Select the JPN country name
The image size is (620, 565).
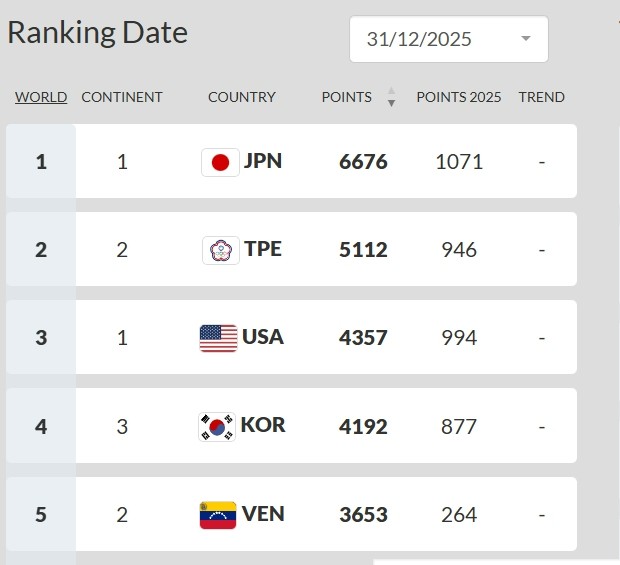[263, 161]
